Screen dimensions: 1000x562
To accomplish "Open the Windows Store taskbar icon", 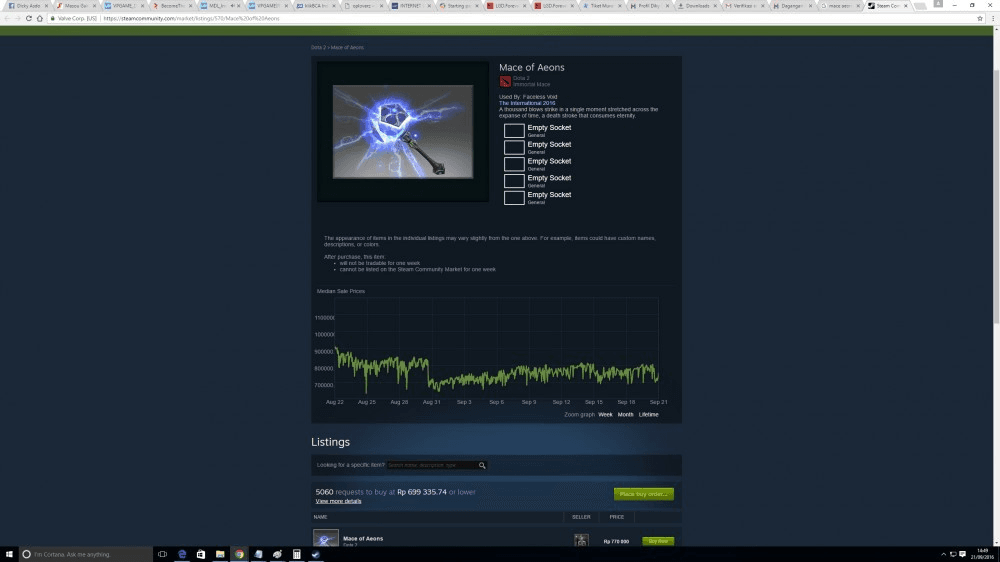I will point(201,554).
